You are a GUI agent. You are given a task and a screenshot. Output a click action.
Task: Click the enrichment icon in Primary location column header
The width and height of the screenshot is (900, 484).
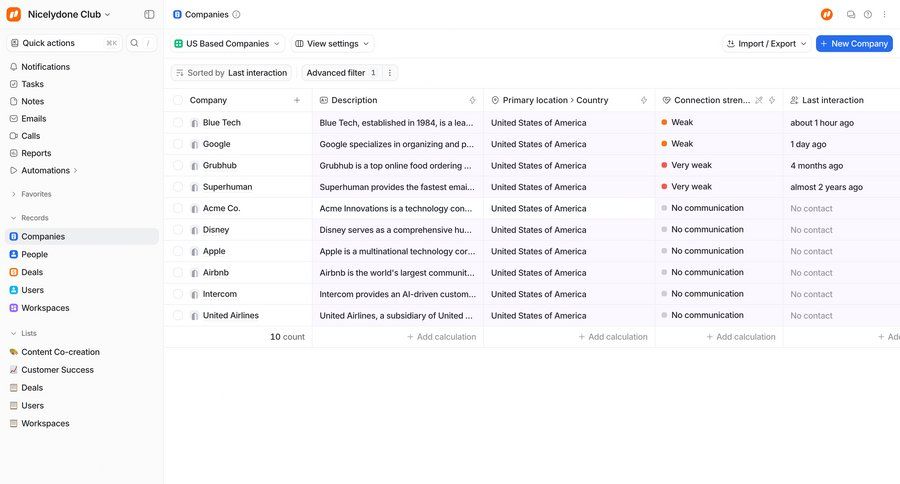[x=643, y=100]
